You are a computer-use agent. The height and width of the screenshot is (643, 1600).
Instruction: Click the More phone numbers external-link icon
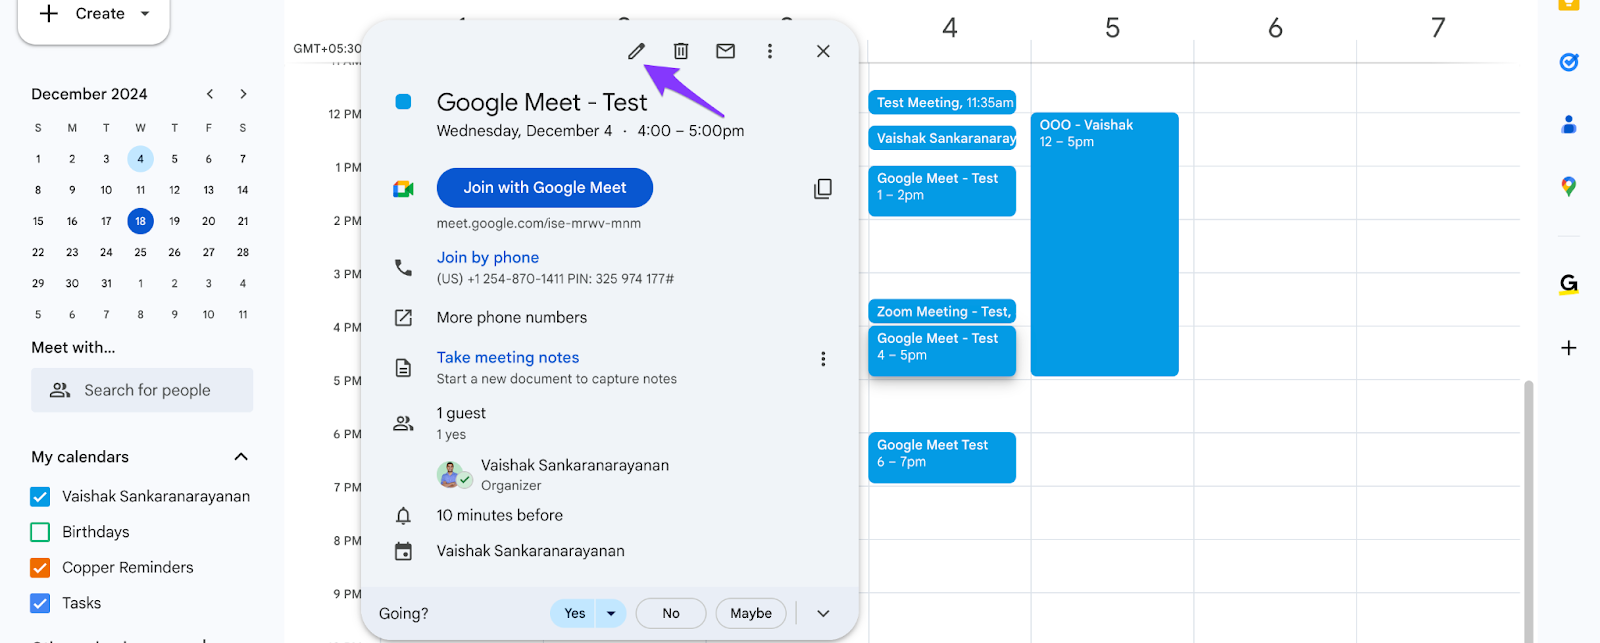point(403,318)
